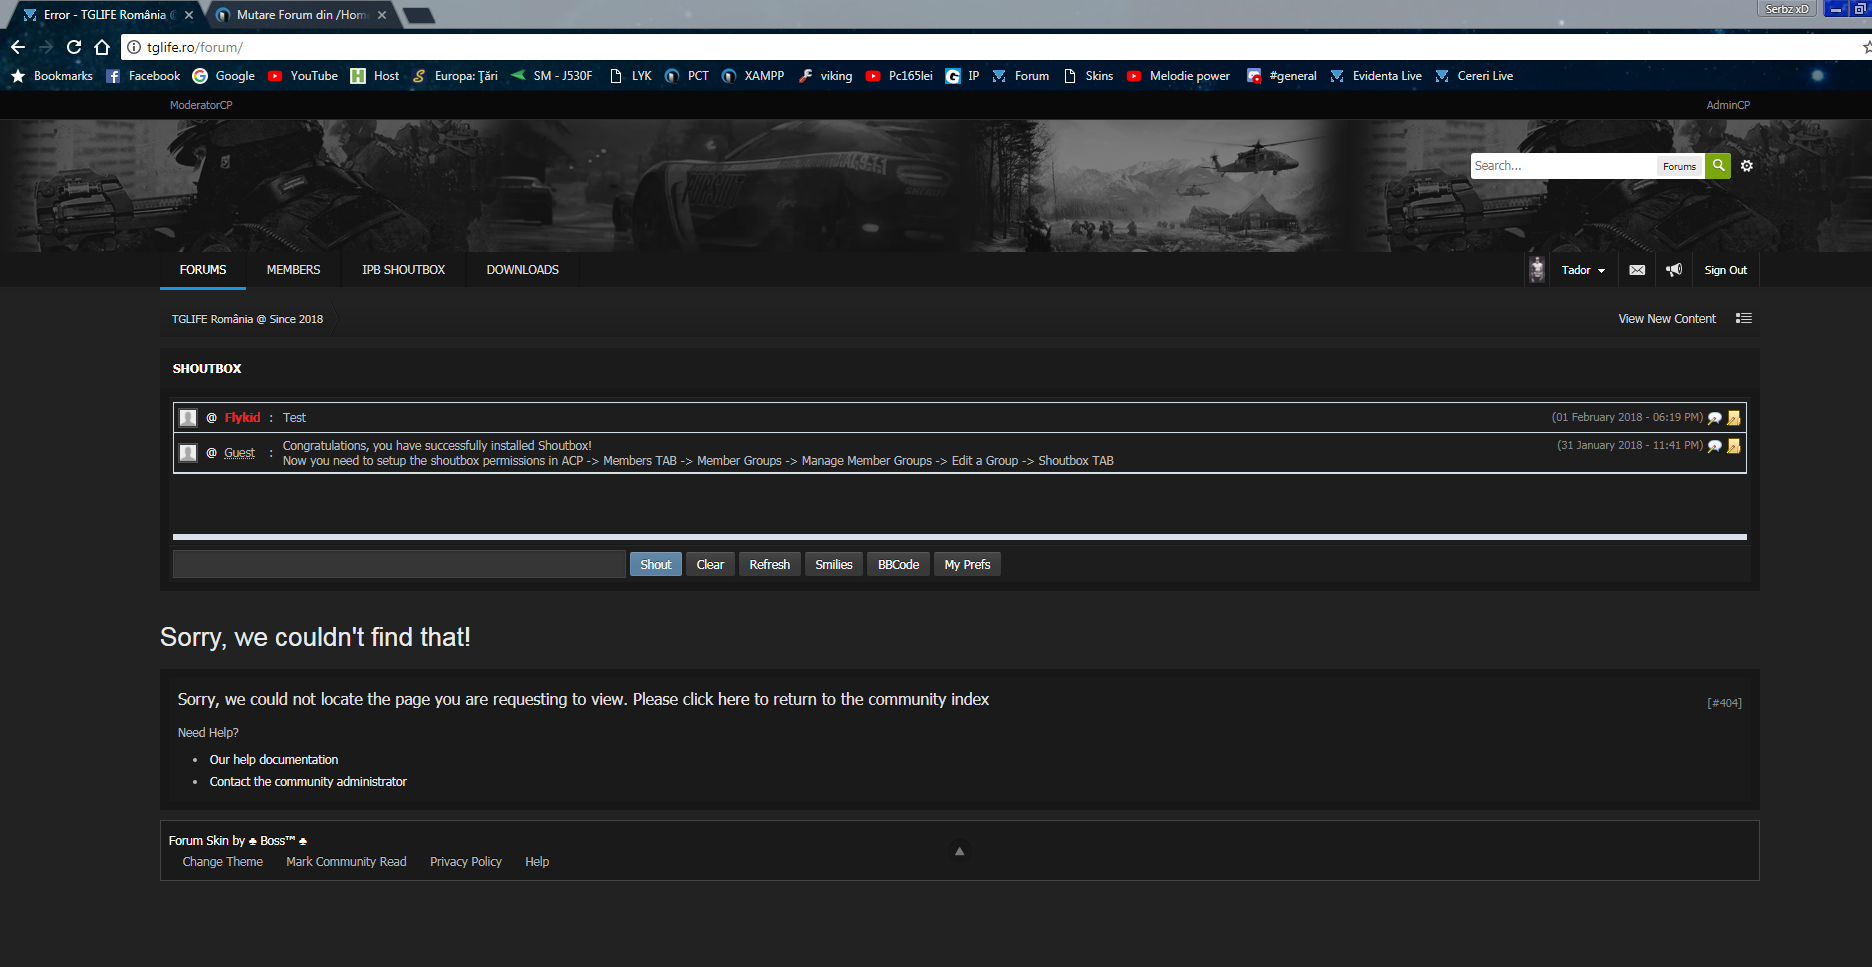Open the DOWNLOADS navigation tab
The image size is (1872, 967).
tap(523, 270)
